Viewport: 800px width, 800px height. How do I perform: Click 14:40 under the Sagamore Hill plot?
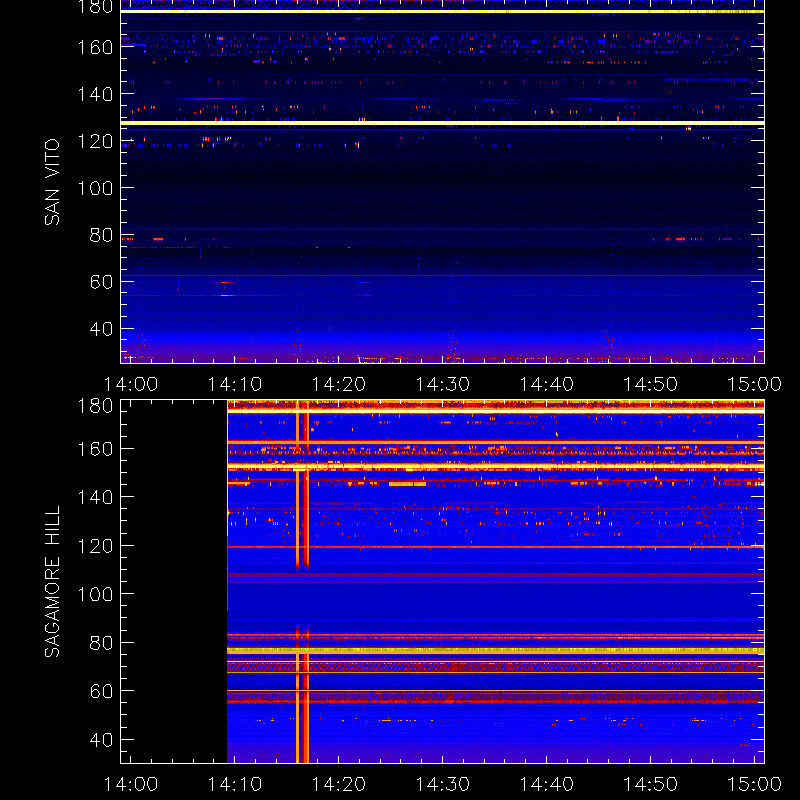546,784
